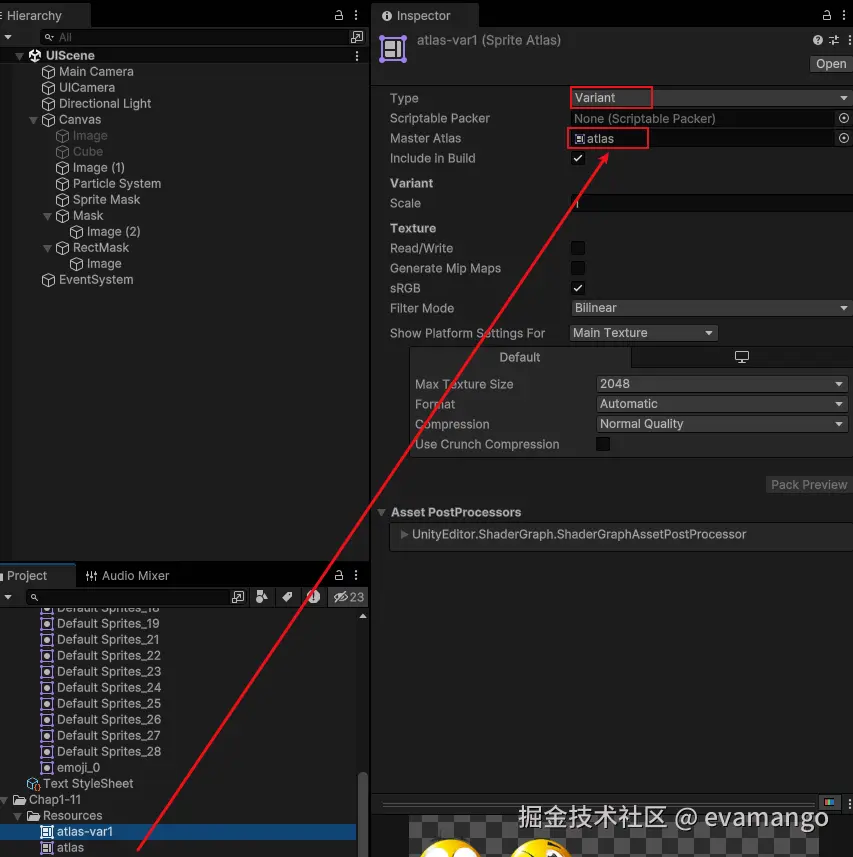The image size is (853, 857).
Task: Select the standalone platform monitor tab
Action: click(x=742, y=357)
